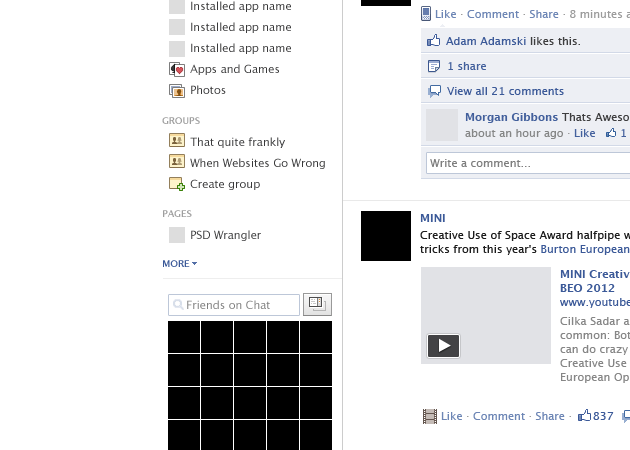The height and width of the screenshot is (450, 630).
Task: Click Adam Adamski's name
Action: (486, 41)
